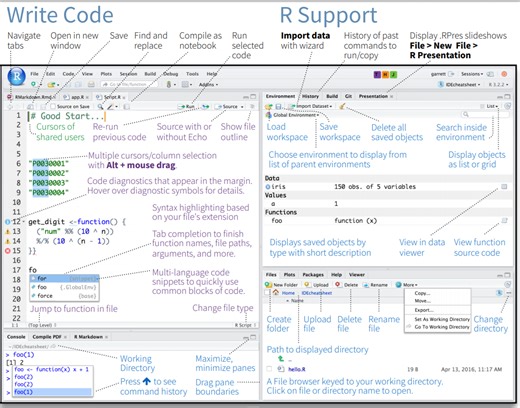Click the green J collaborator swatch
Image resolution: width=520 pixels, height=408 pixels.
(x=393, y=74)
